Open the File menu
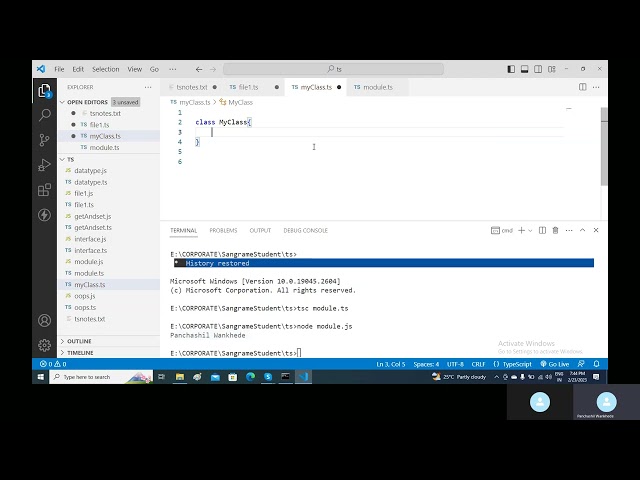The width and height of the screenshot is (640, 480). pos(59,69)
